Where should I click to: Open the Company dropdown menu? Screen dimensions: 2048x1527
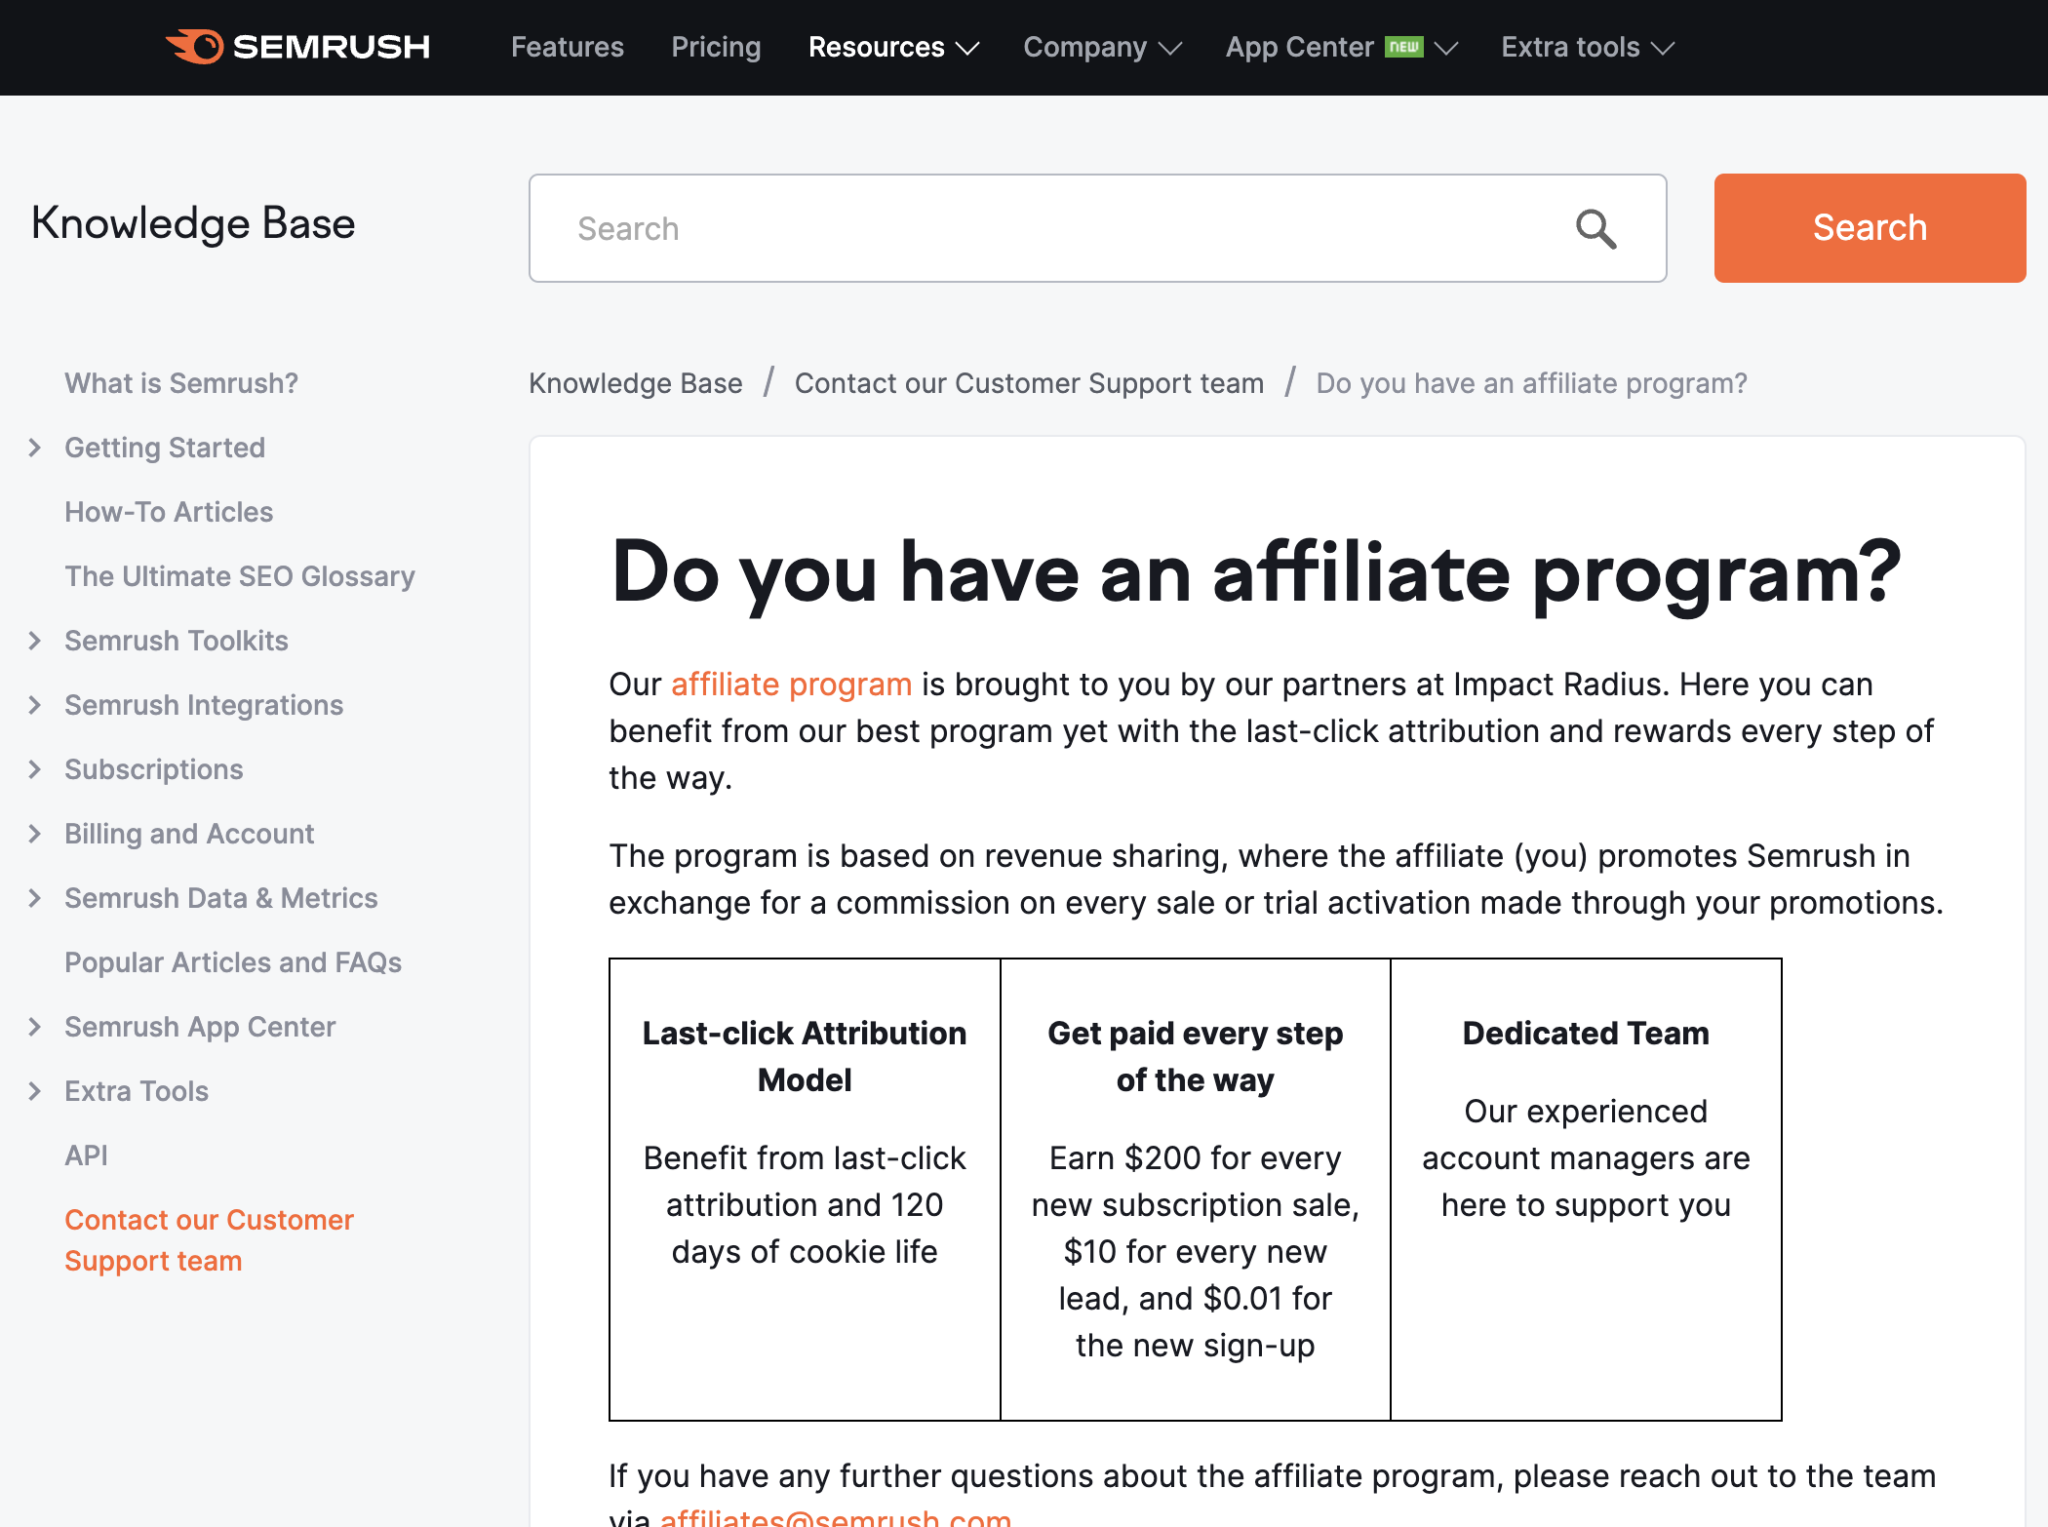1101,47
